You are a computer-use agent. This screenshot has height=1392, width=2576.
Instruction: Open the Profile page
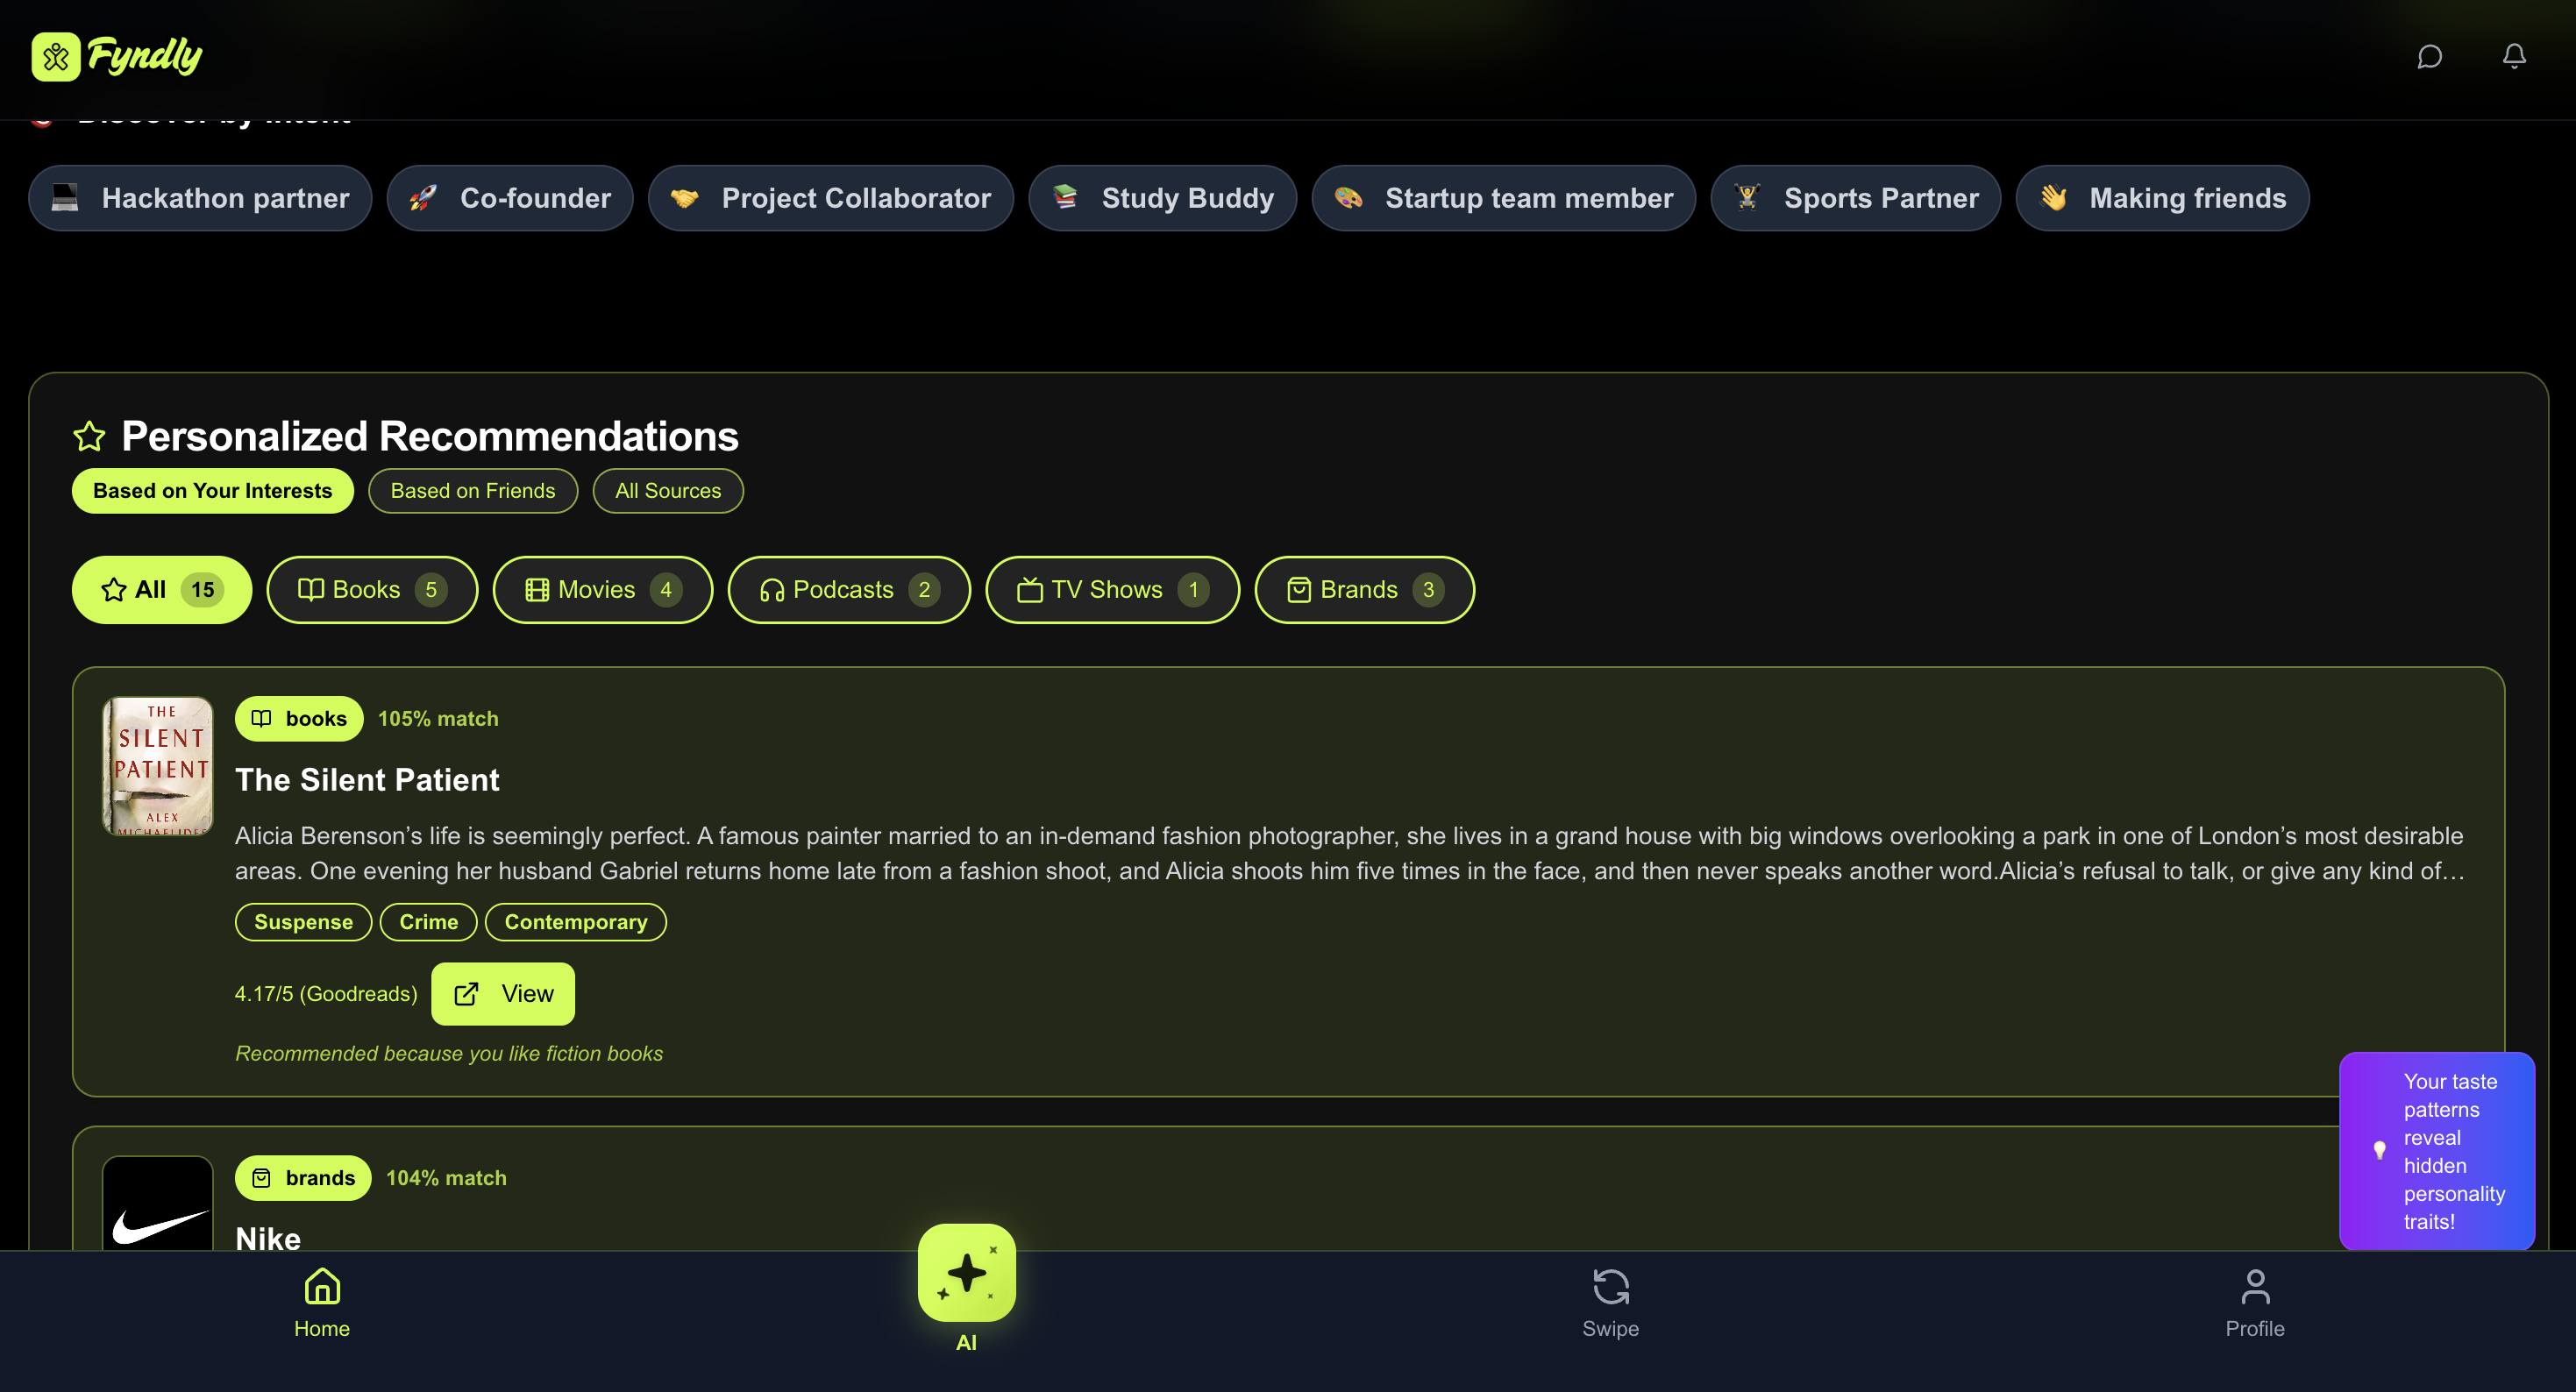tap(2254, 1302)
